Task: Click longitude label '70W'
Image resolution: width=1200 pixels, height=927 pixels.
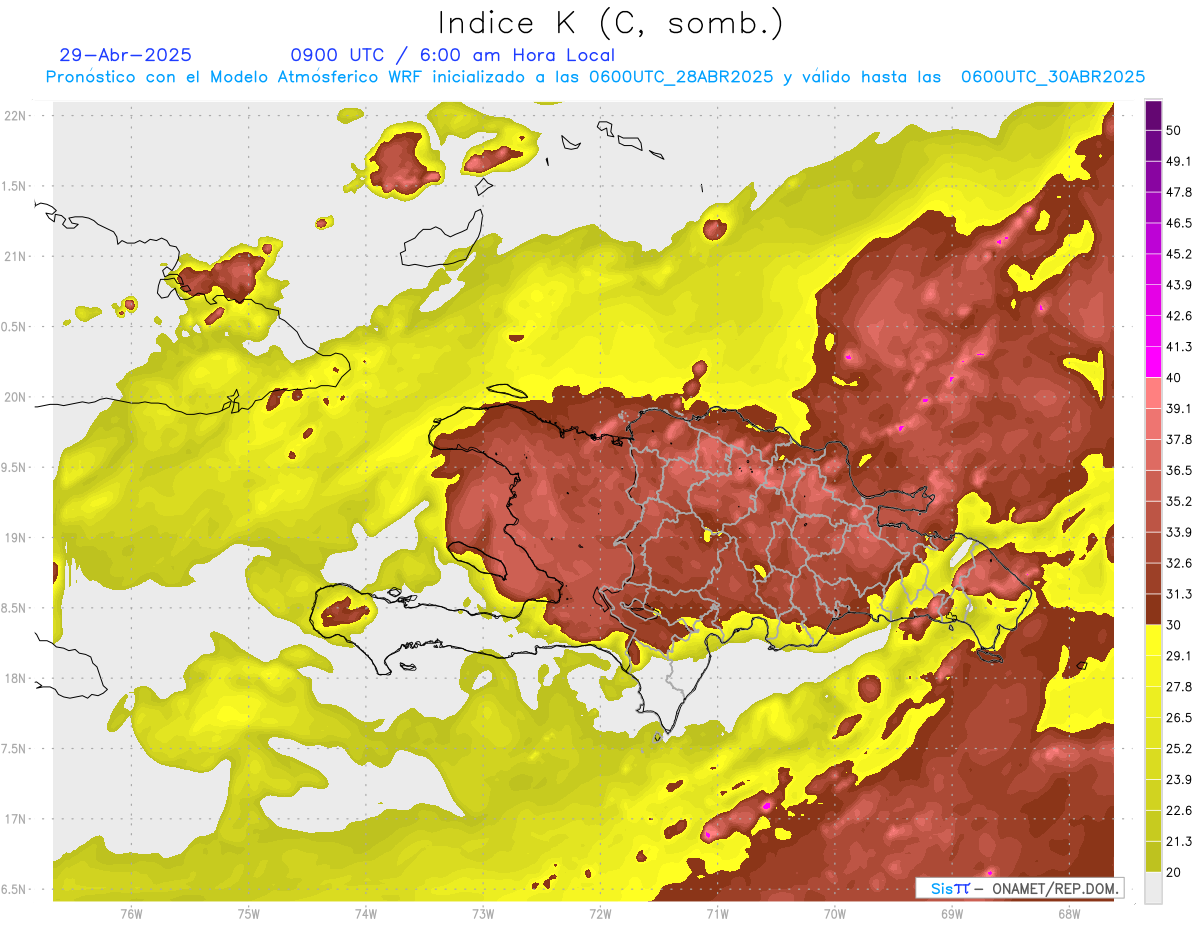Action: click(835, 914)
